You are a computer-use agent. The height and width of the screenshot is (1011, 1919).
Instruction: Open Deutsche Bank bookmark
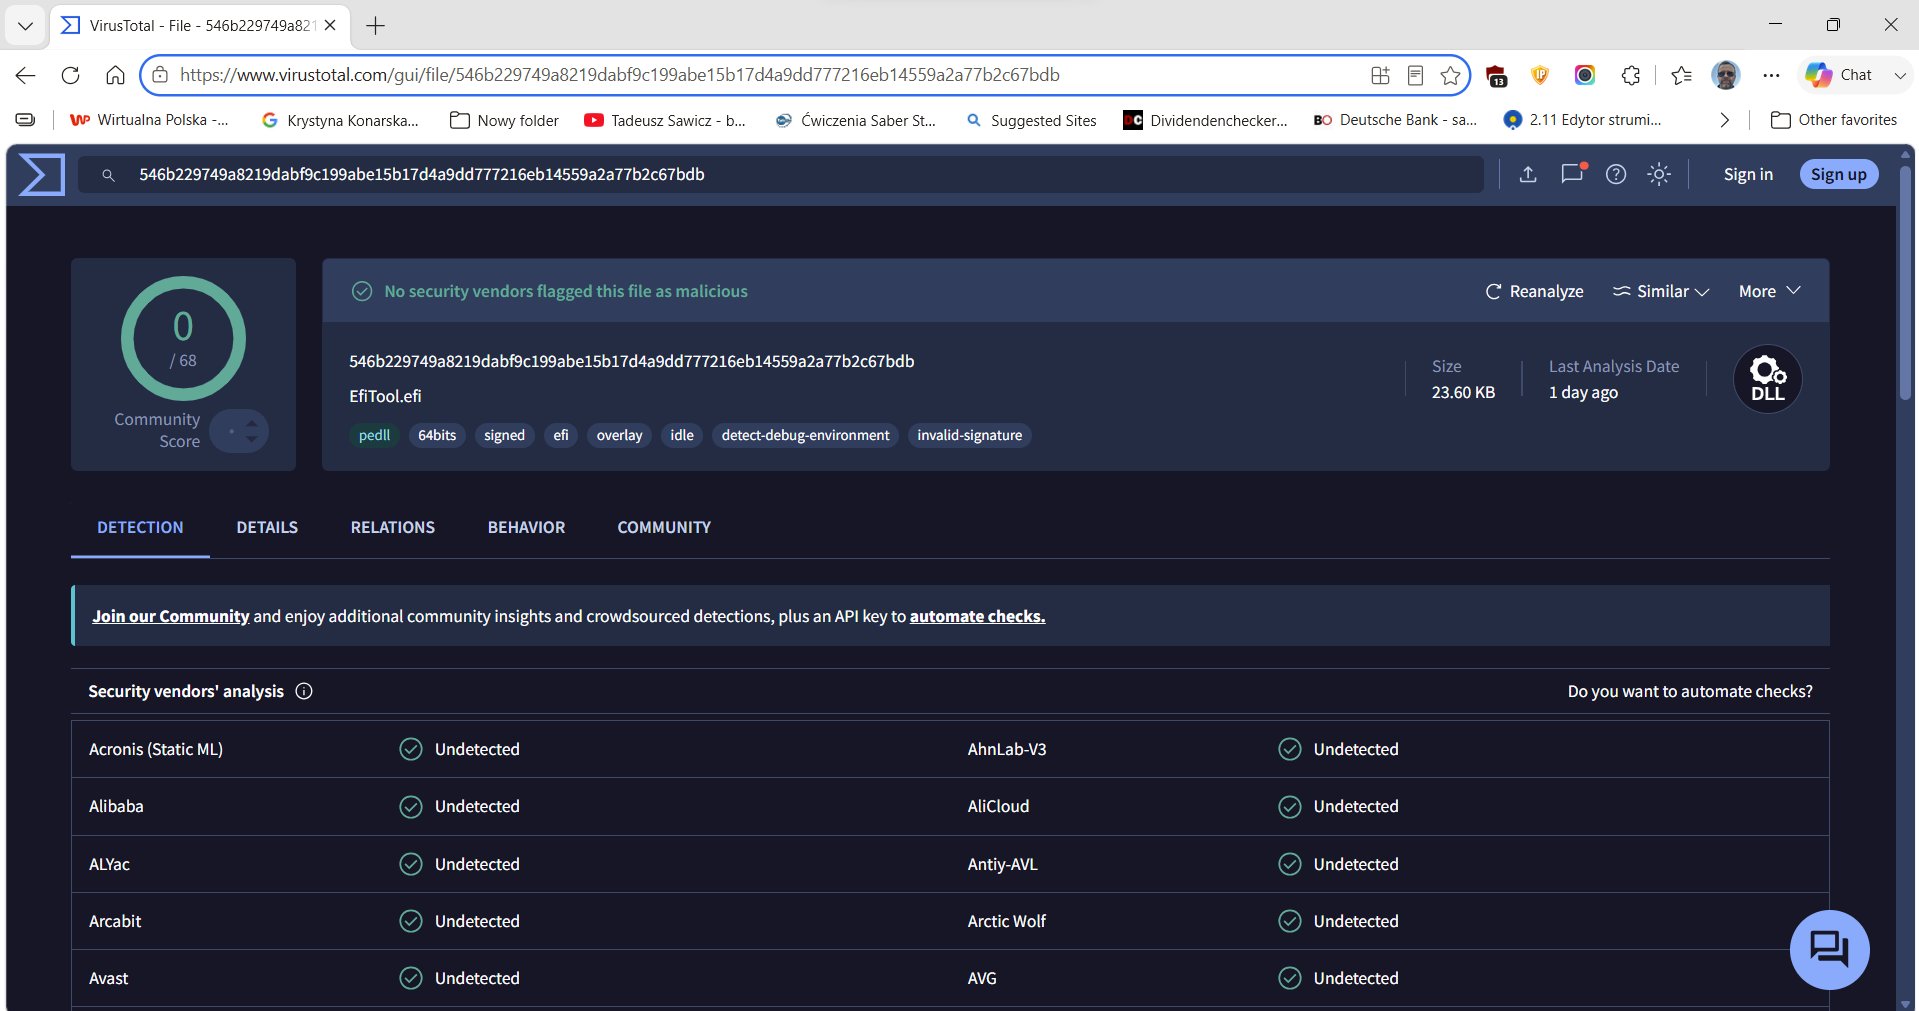tap(1395, 120)
